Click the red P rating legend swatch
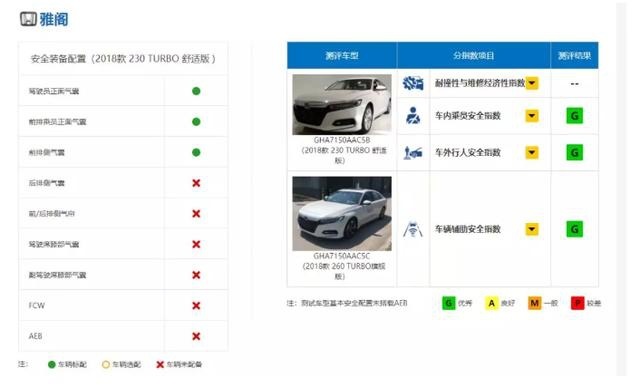Viewport: 640px width, 387px height. tap(577, 303)
